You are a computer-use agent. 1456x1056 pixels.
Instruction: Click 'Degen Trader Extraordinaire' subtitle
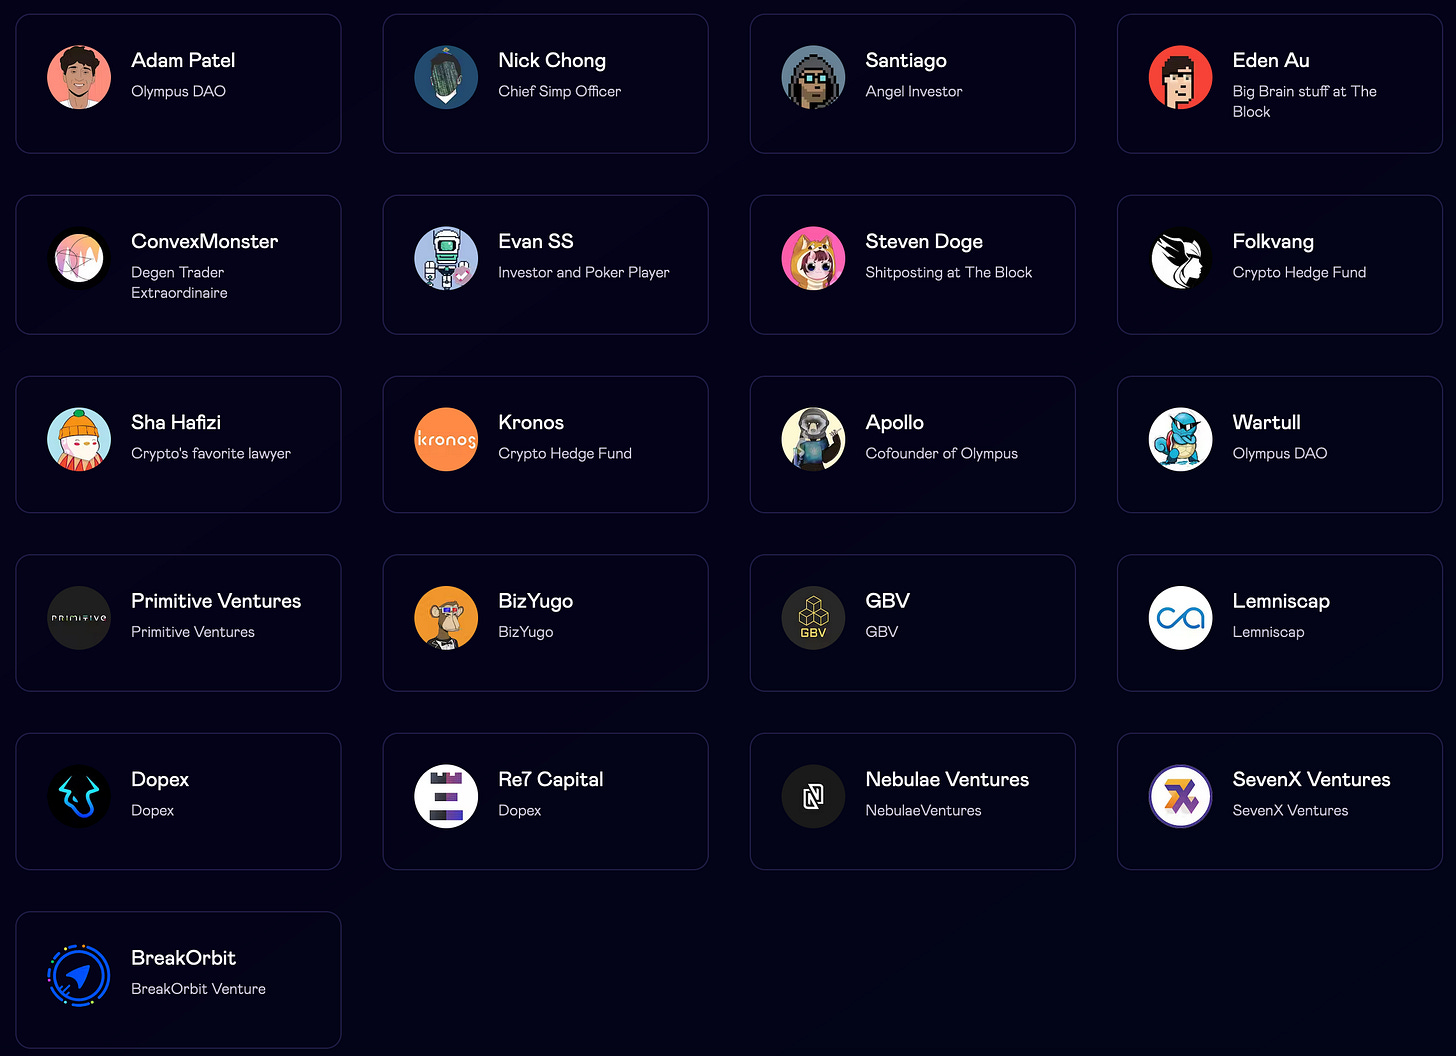[x=179, y=282]
